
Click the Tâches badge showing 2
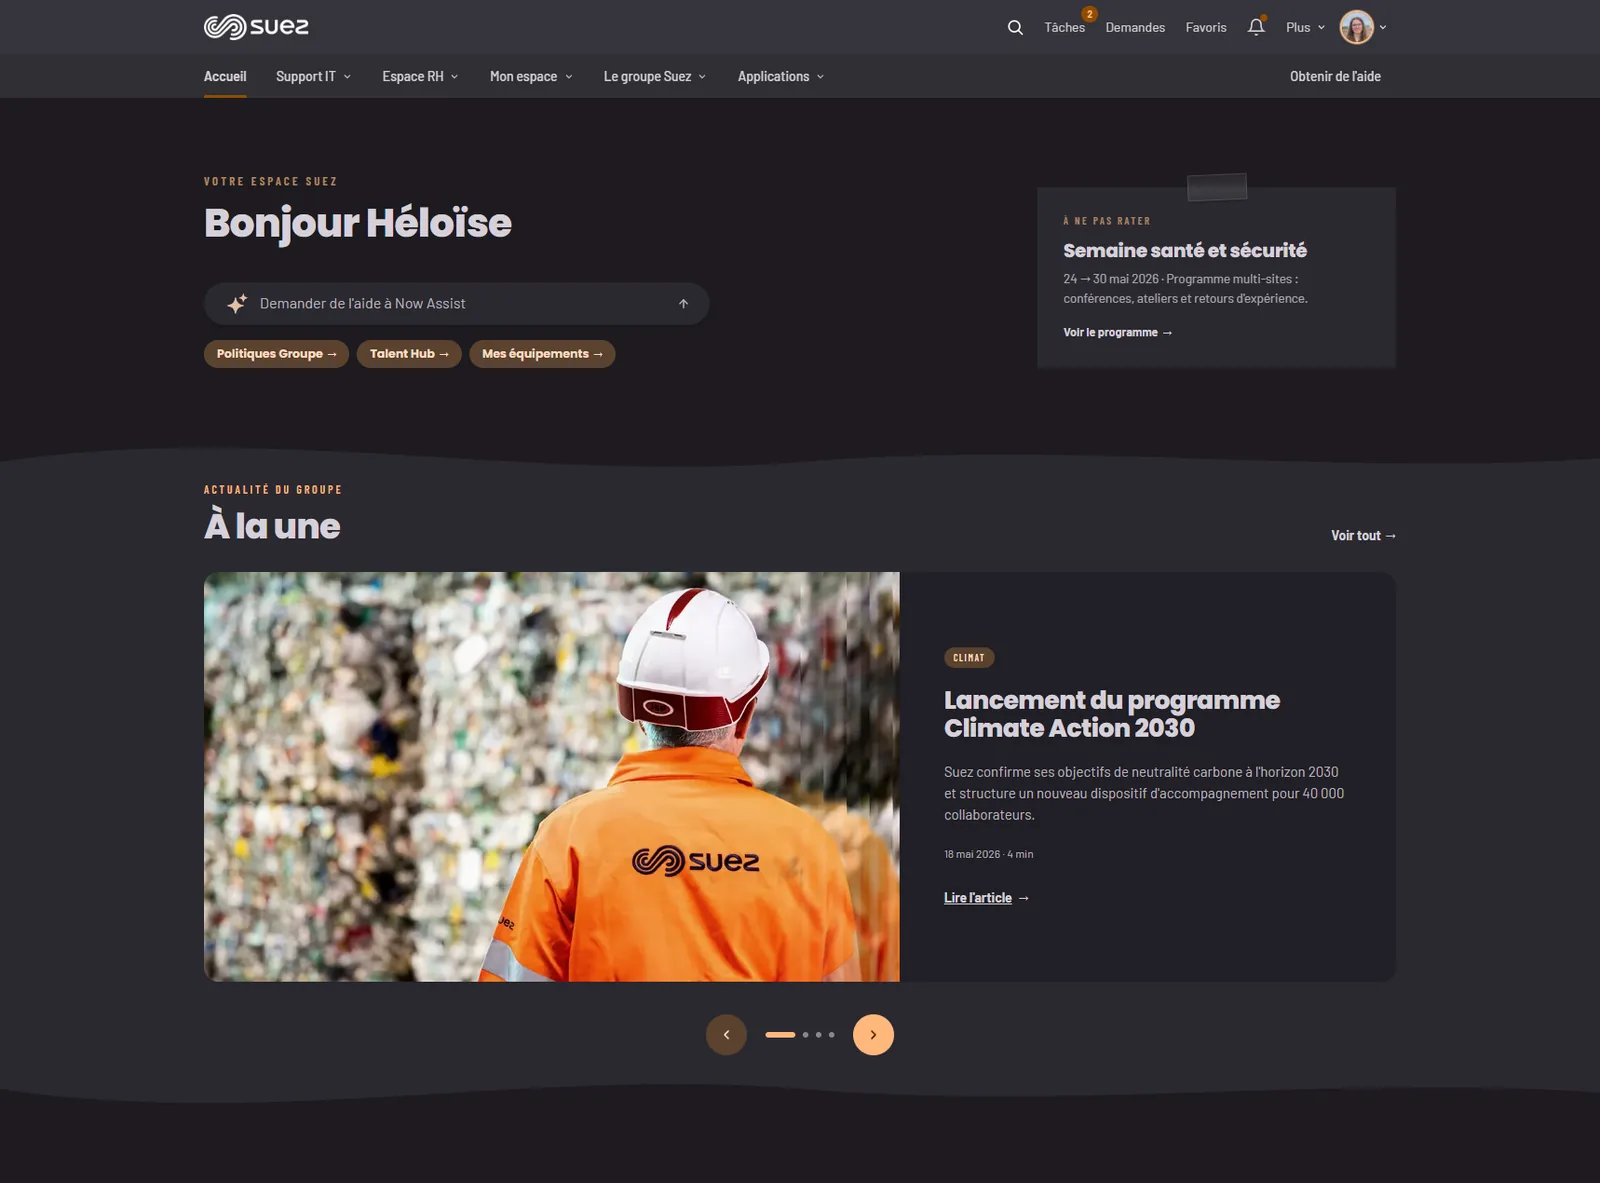[x=1089, y=14]
